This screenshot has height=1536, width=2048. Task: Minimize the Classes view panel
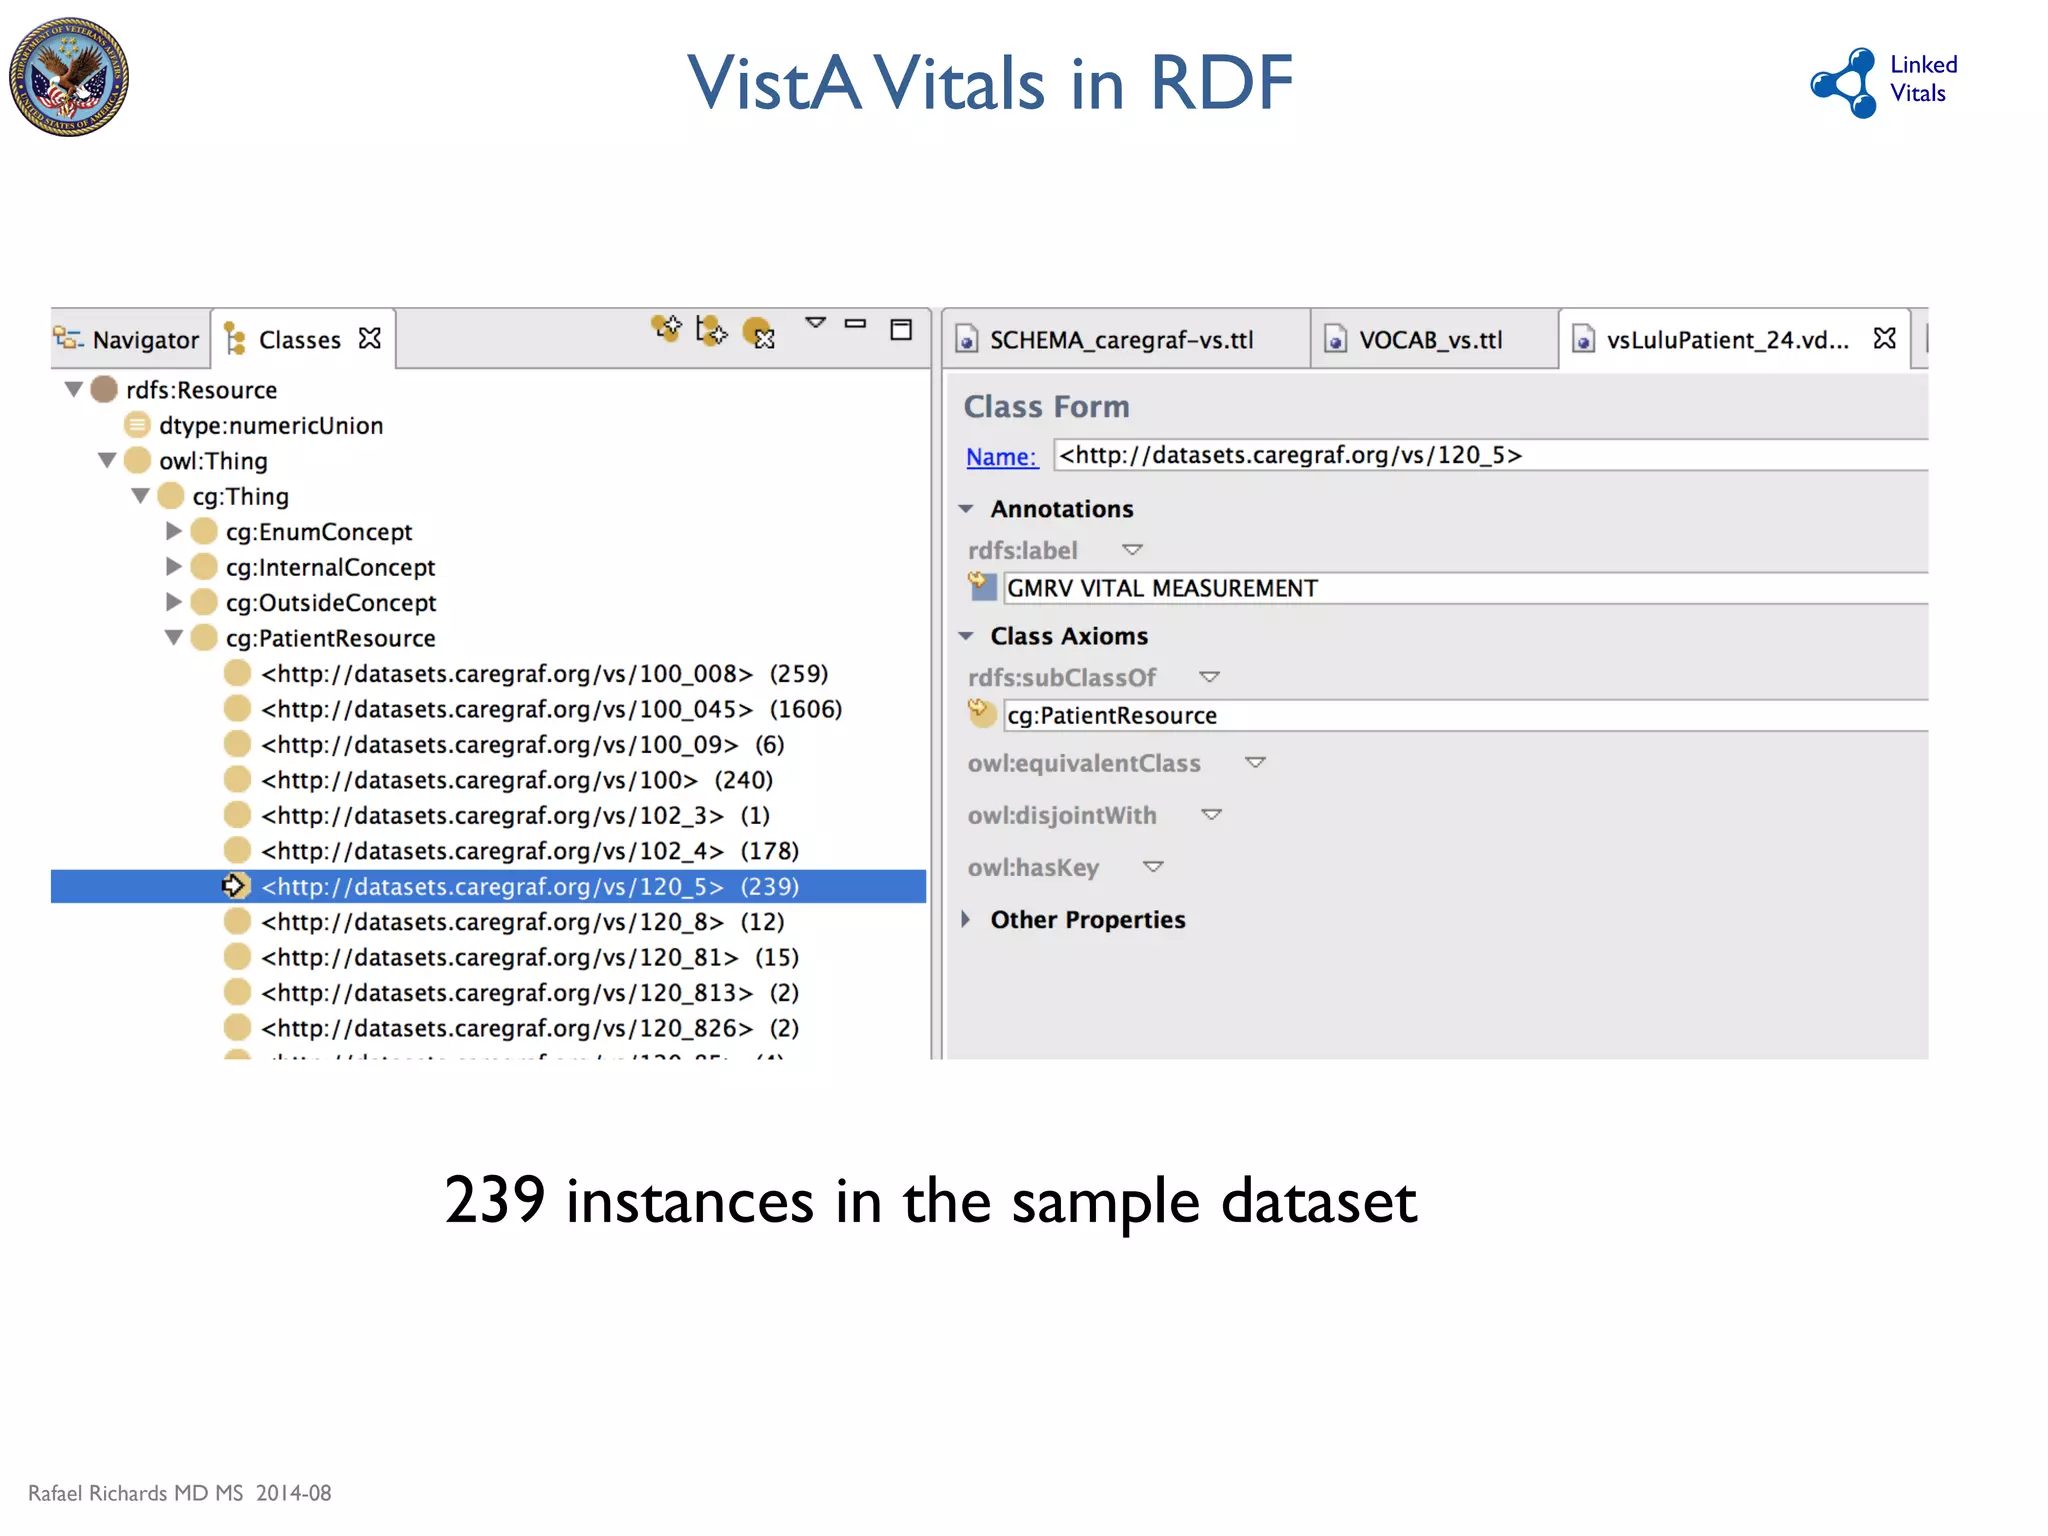(855, 323)
